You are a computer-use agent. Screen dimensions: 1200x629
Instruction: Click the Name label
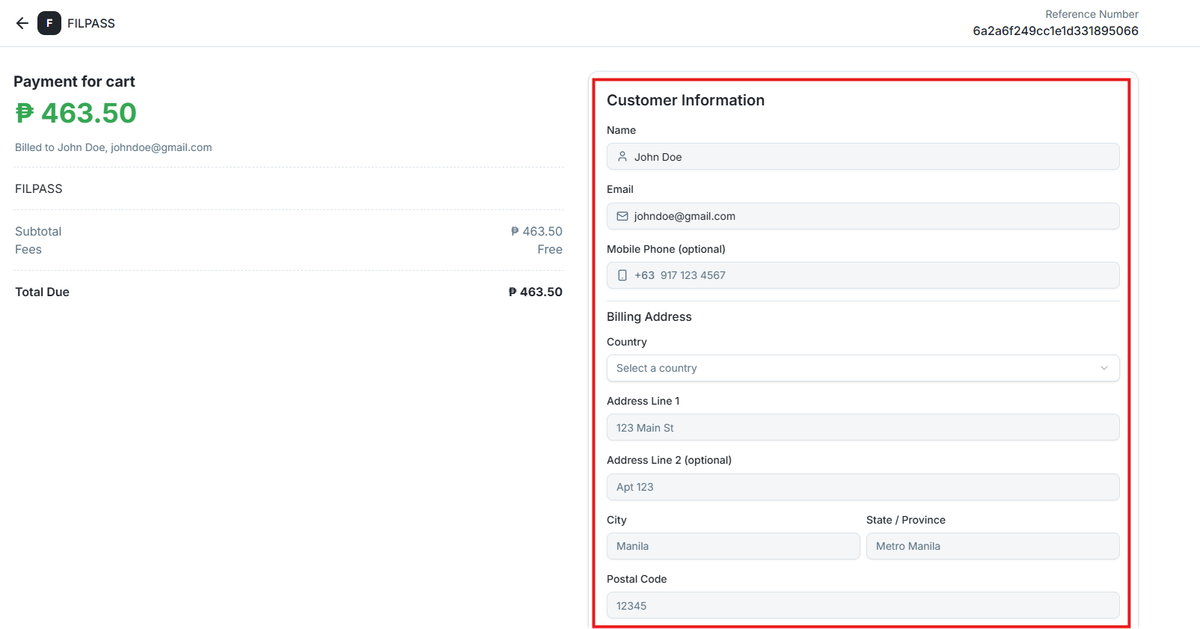pyautogui.click(x=621, y=130)
